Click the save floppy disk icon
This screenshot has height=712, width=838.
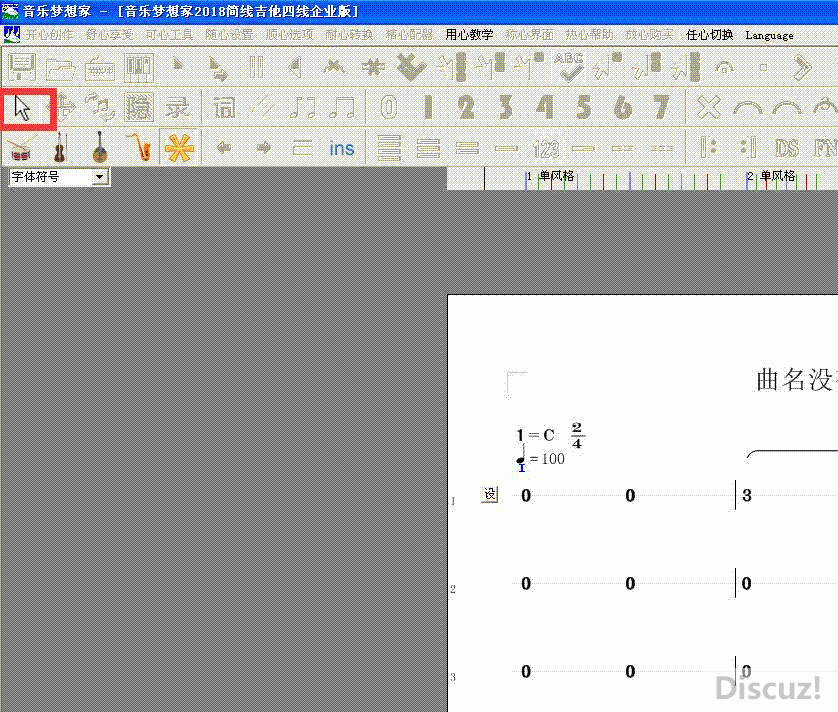click(22, 67)
